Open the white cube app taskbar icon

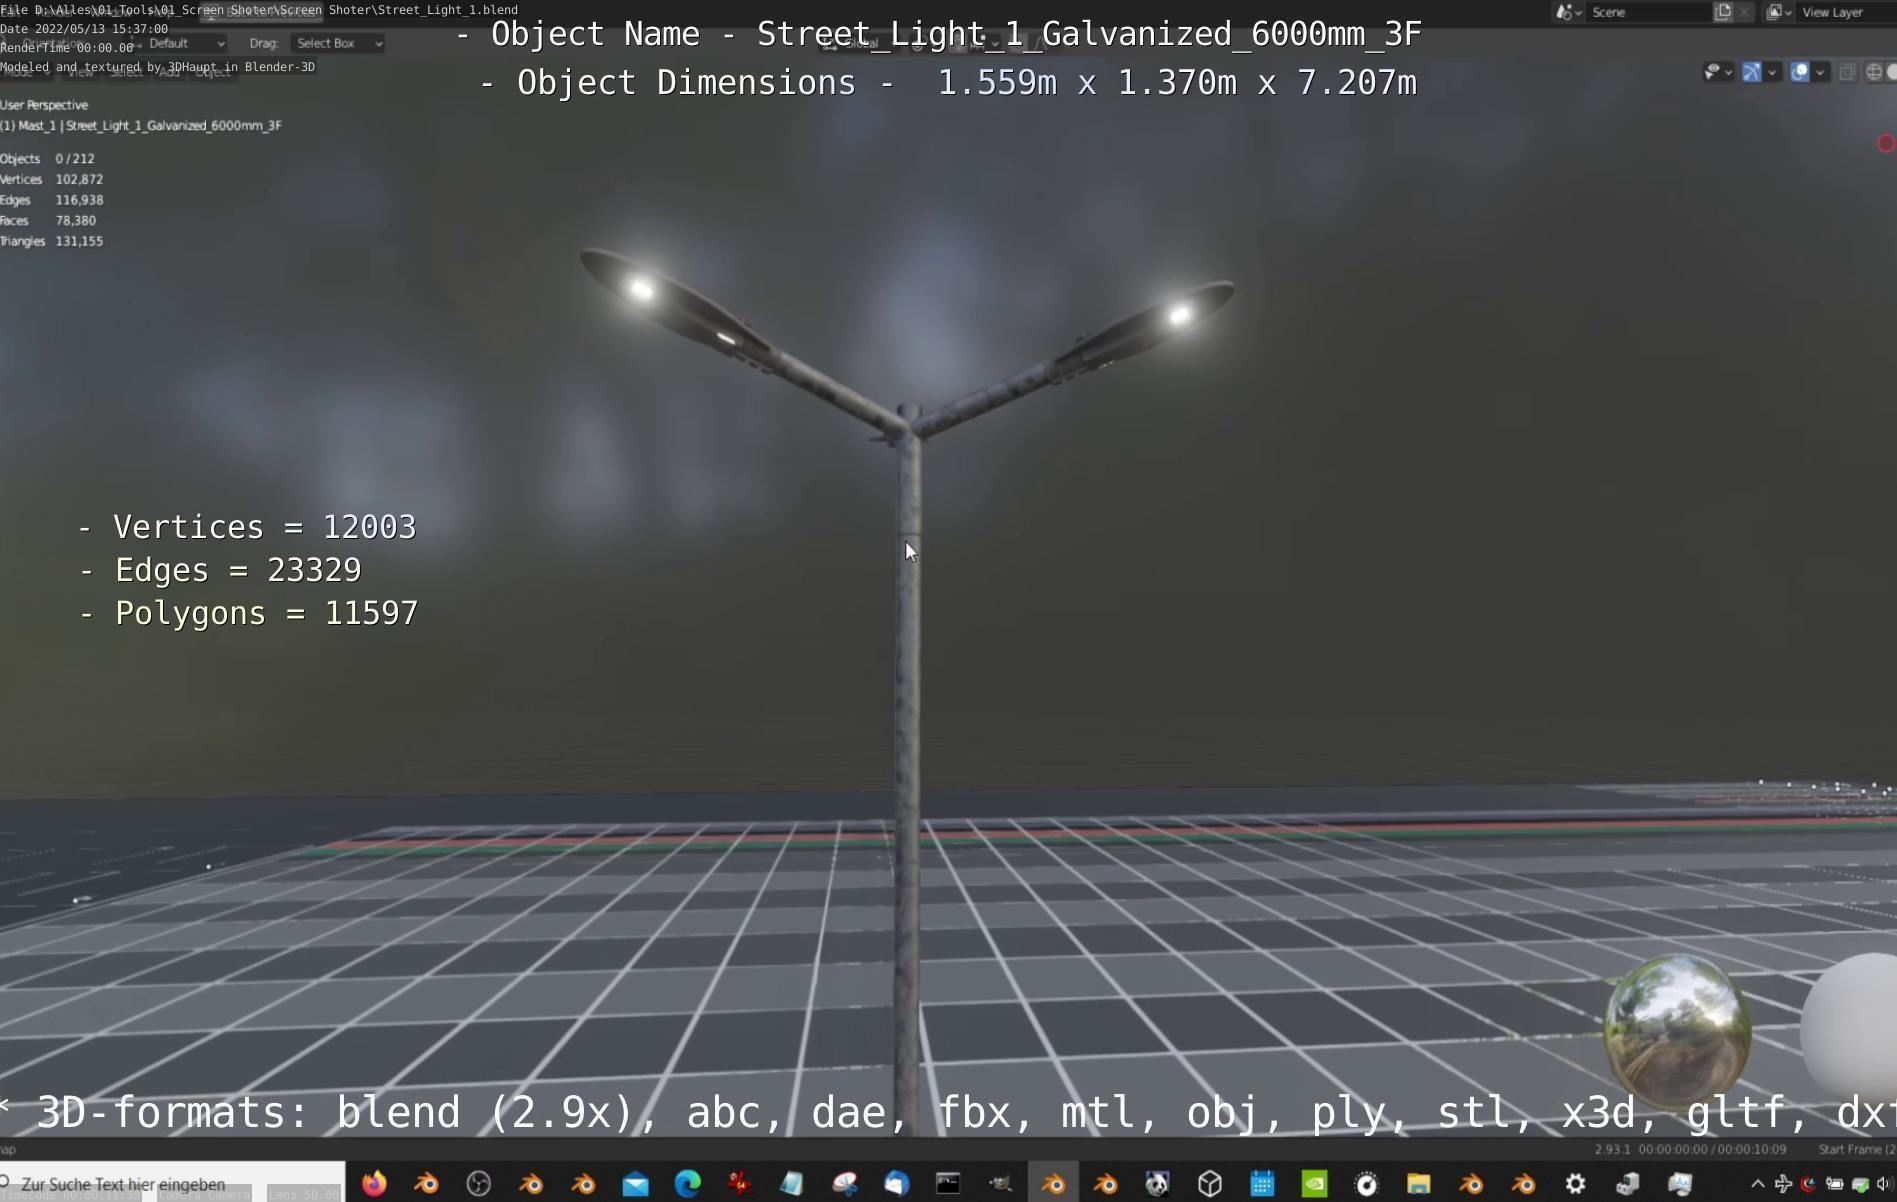(1210, 1184)
